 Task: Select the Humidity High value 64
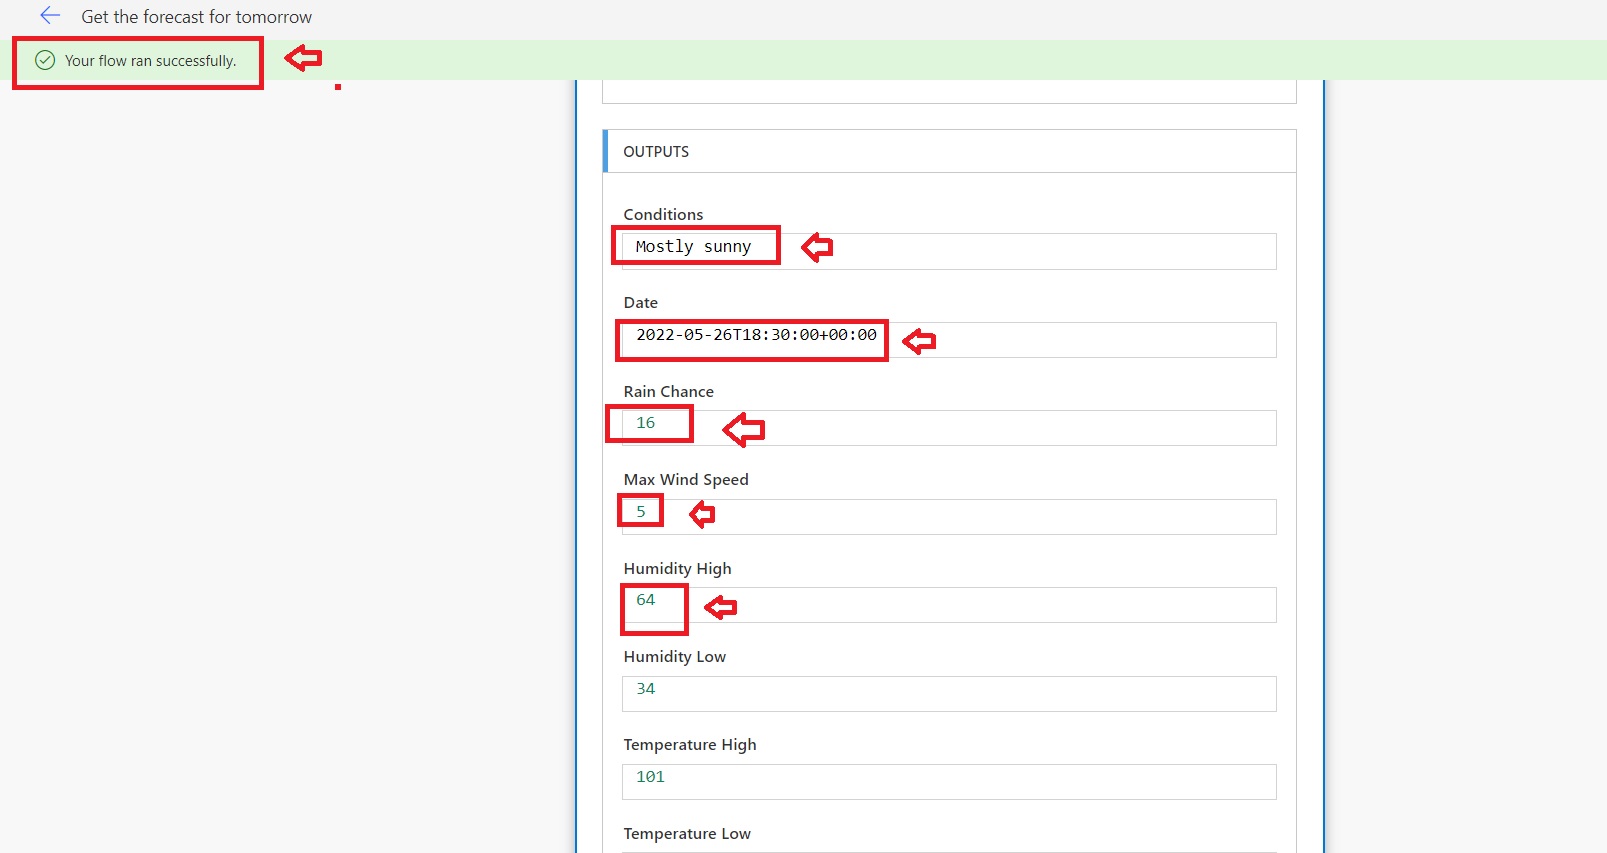pos(646,600)
